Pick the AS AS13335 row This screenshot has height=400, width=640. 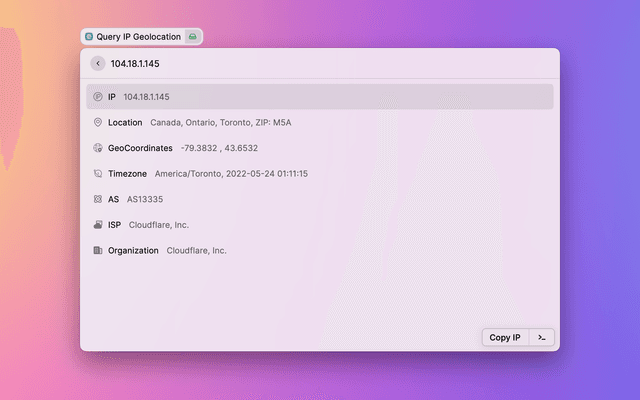point(320,199)
